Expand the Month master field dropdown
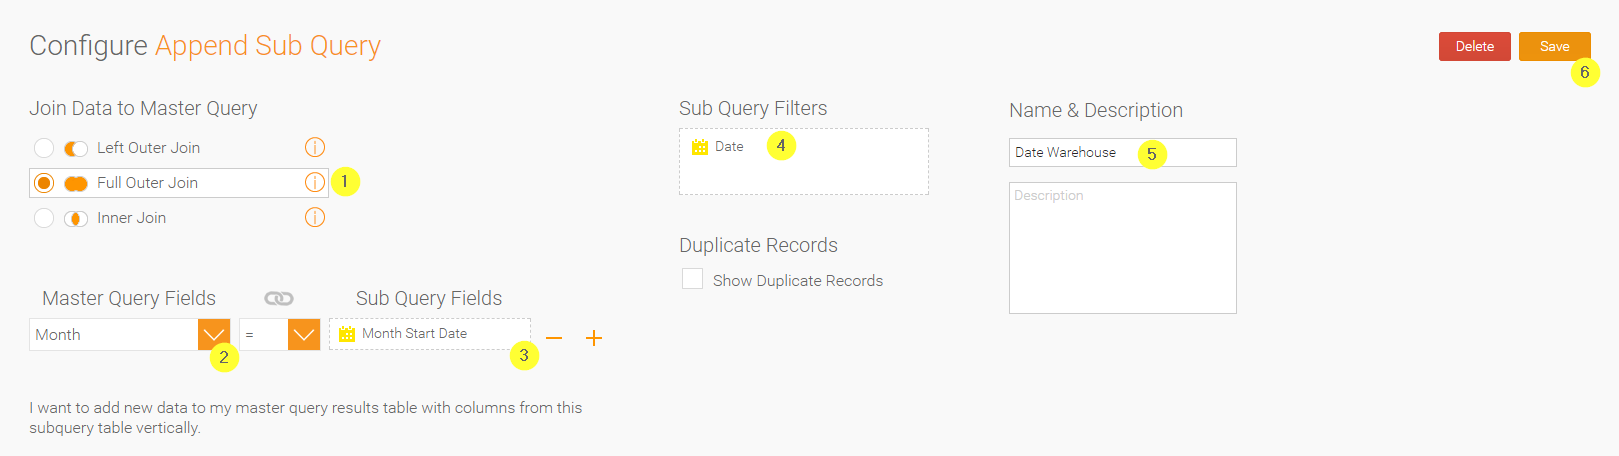 (x=214, y=334)
